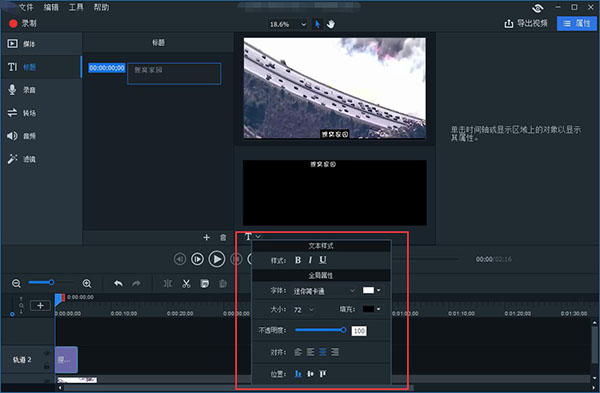Open the 18.6% zoom dropdown
The width and height of the screenshot is (600, 393).
(x=288, y=24)
